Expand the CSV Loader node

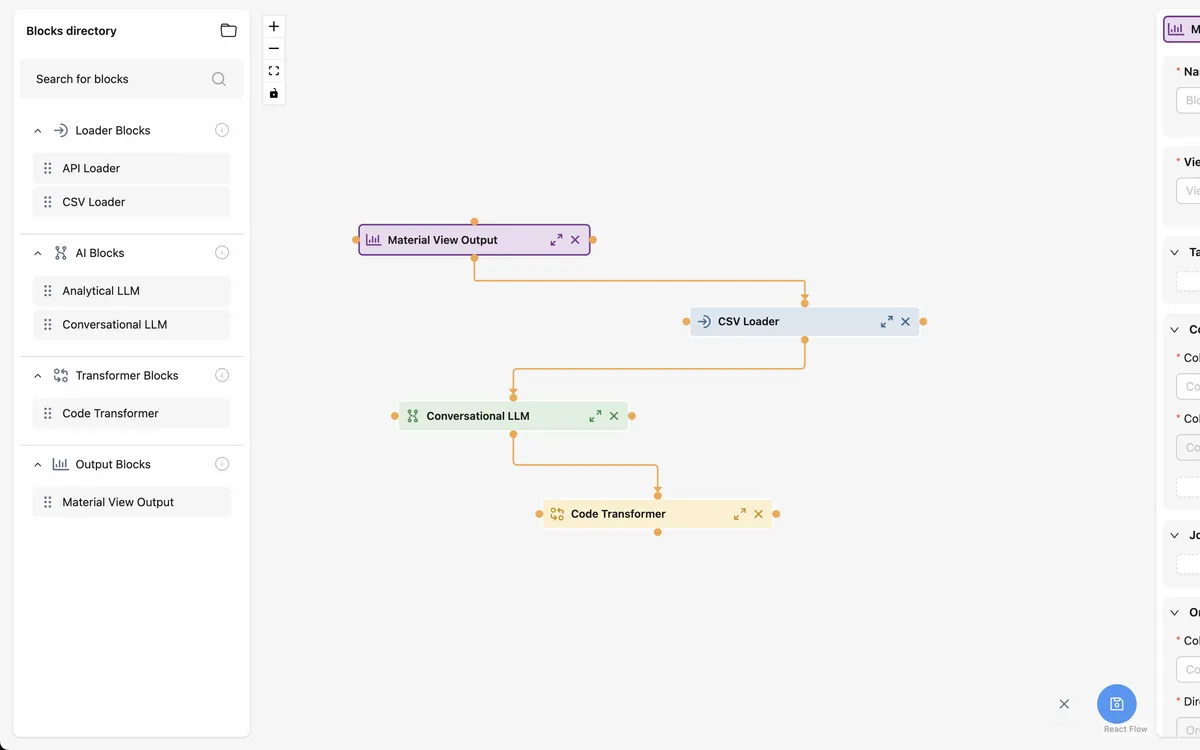pos(886,322)
